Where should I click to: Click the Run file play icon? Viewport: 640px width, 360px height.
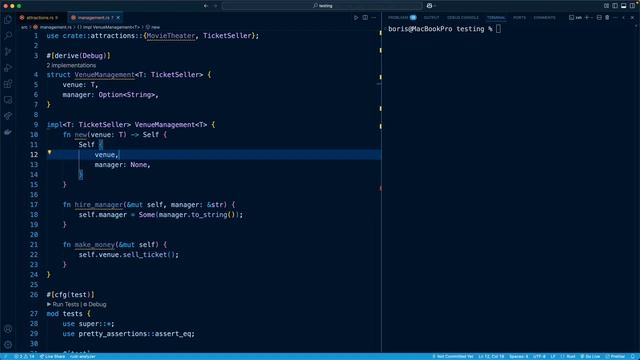coord(356,18)
